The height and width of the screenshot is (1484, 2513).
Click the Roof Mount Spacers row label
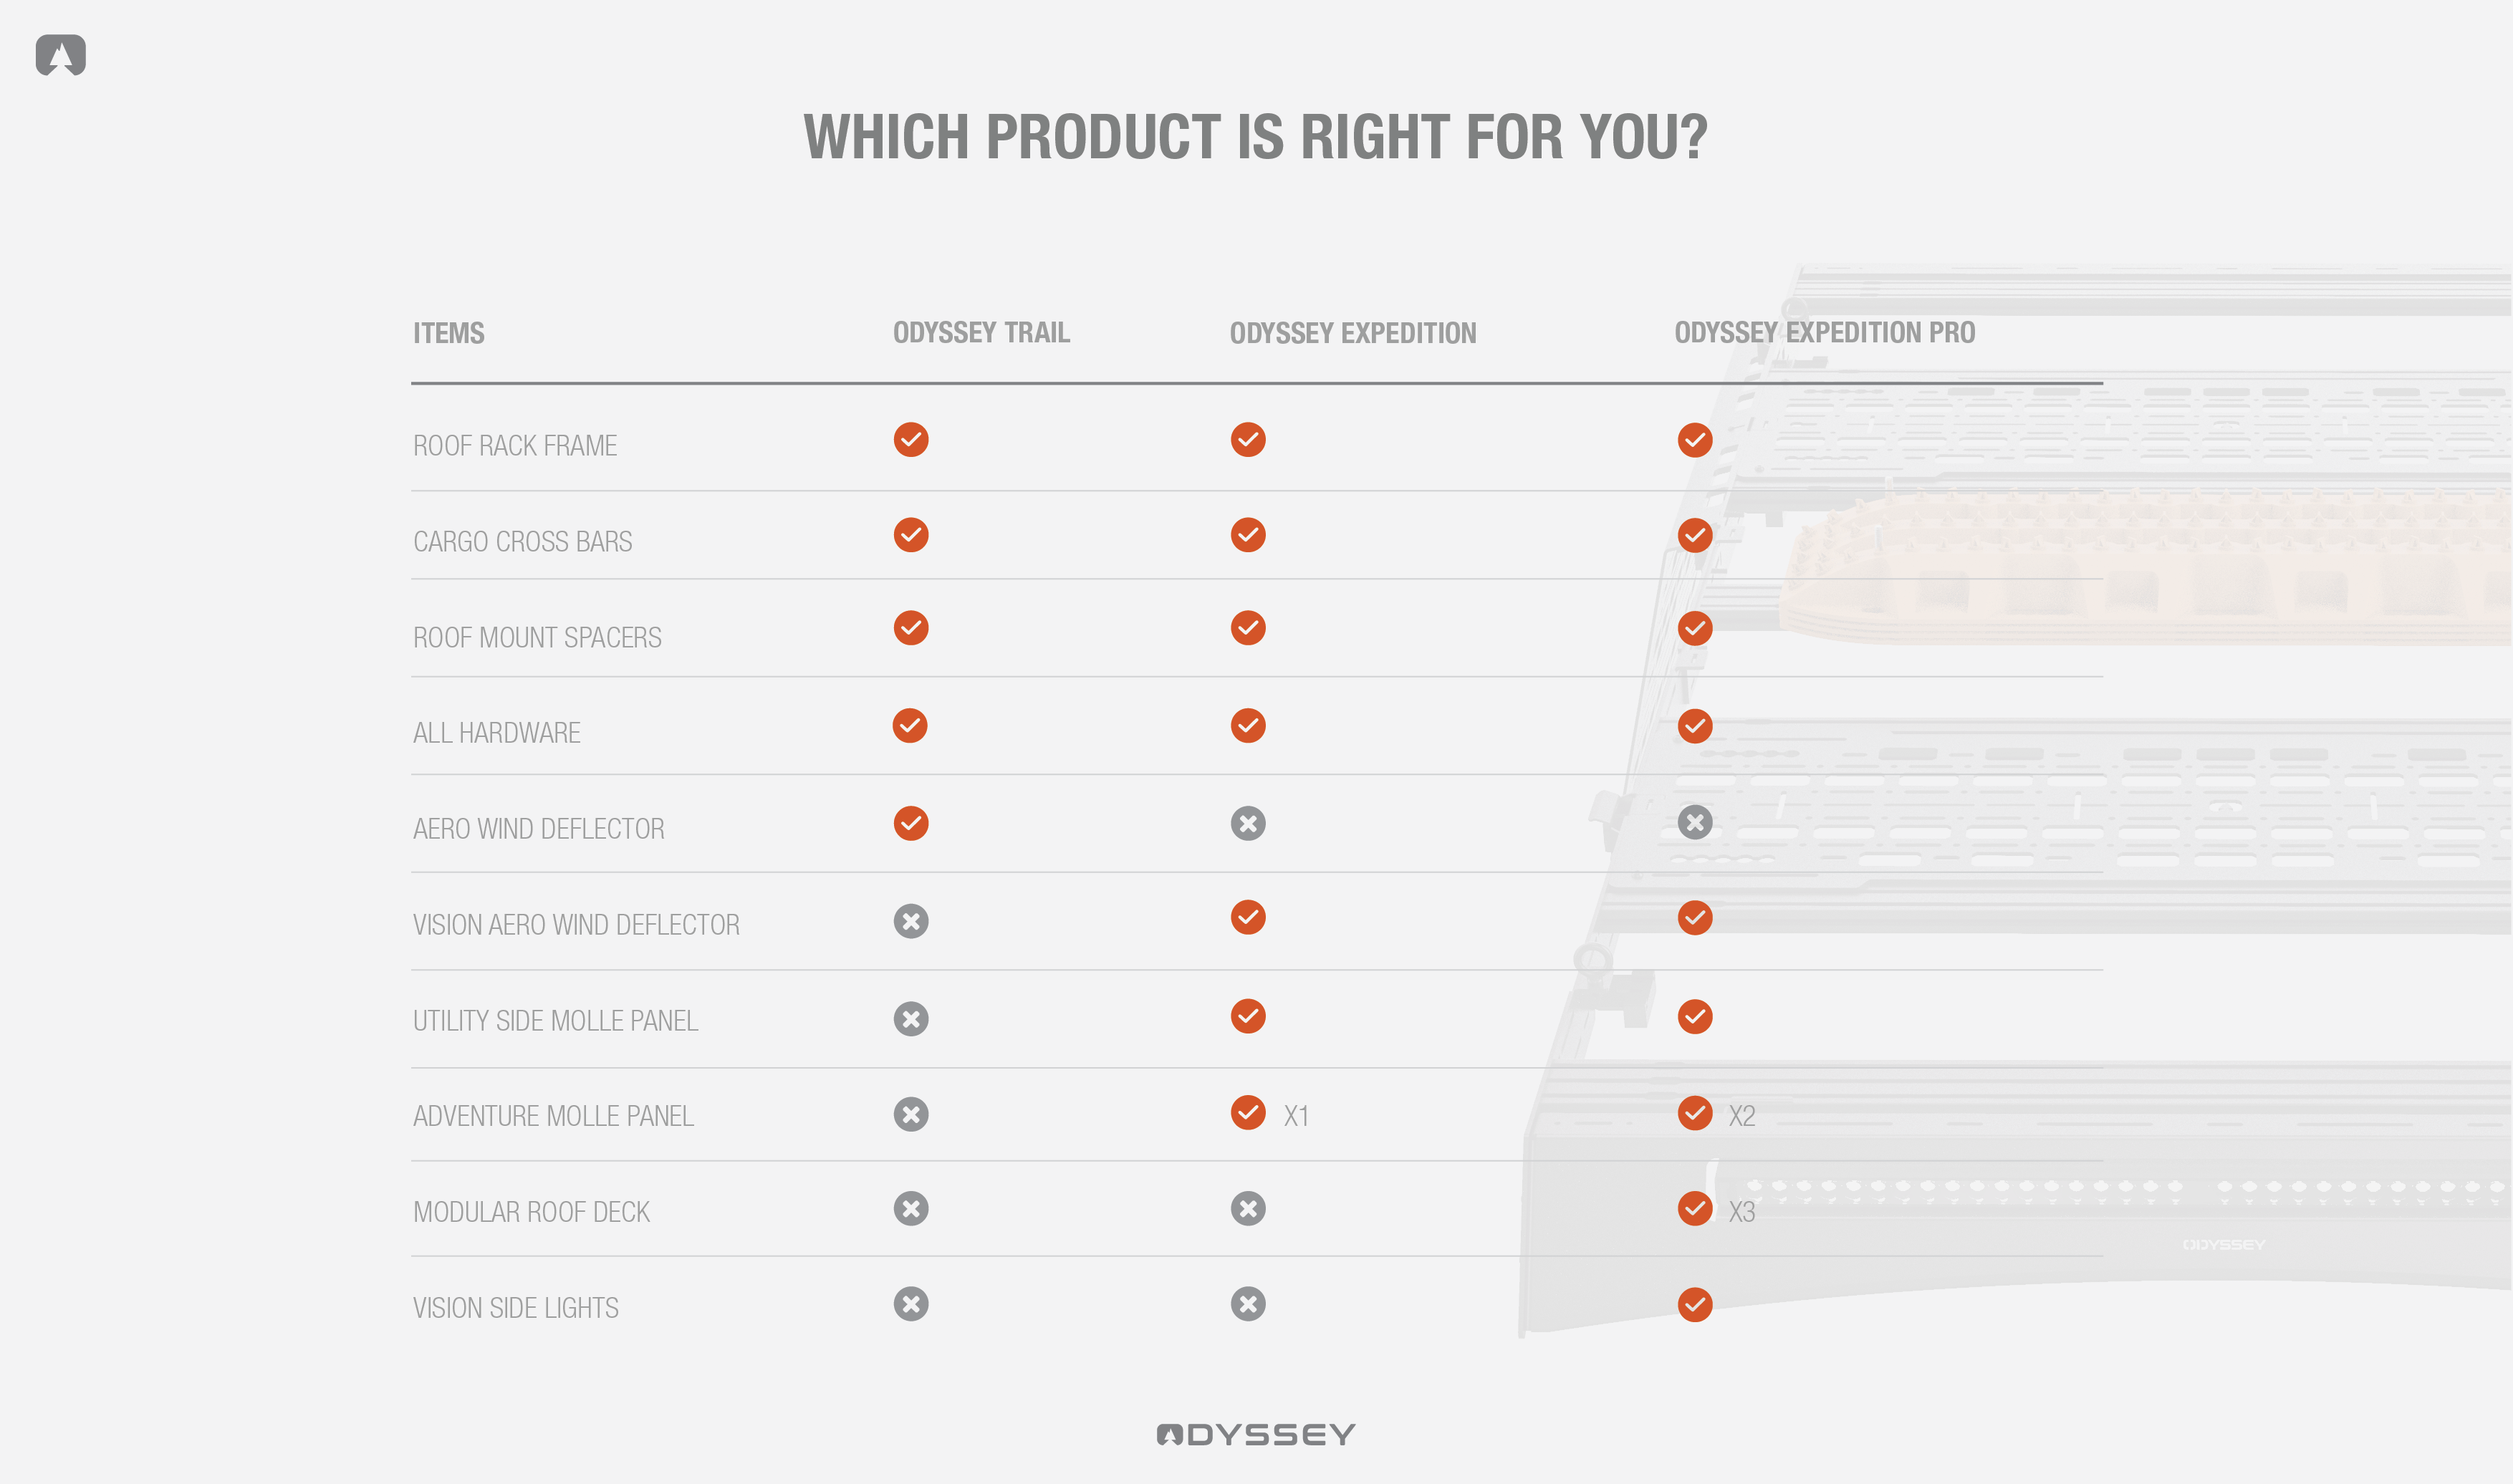(x=537, y=637)
